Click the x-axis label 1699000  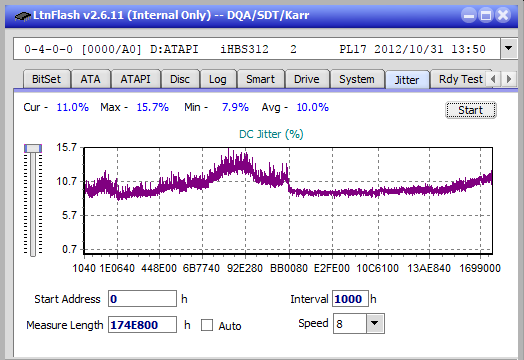[480, 268]
